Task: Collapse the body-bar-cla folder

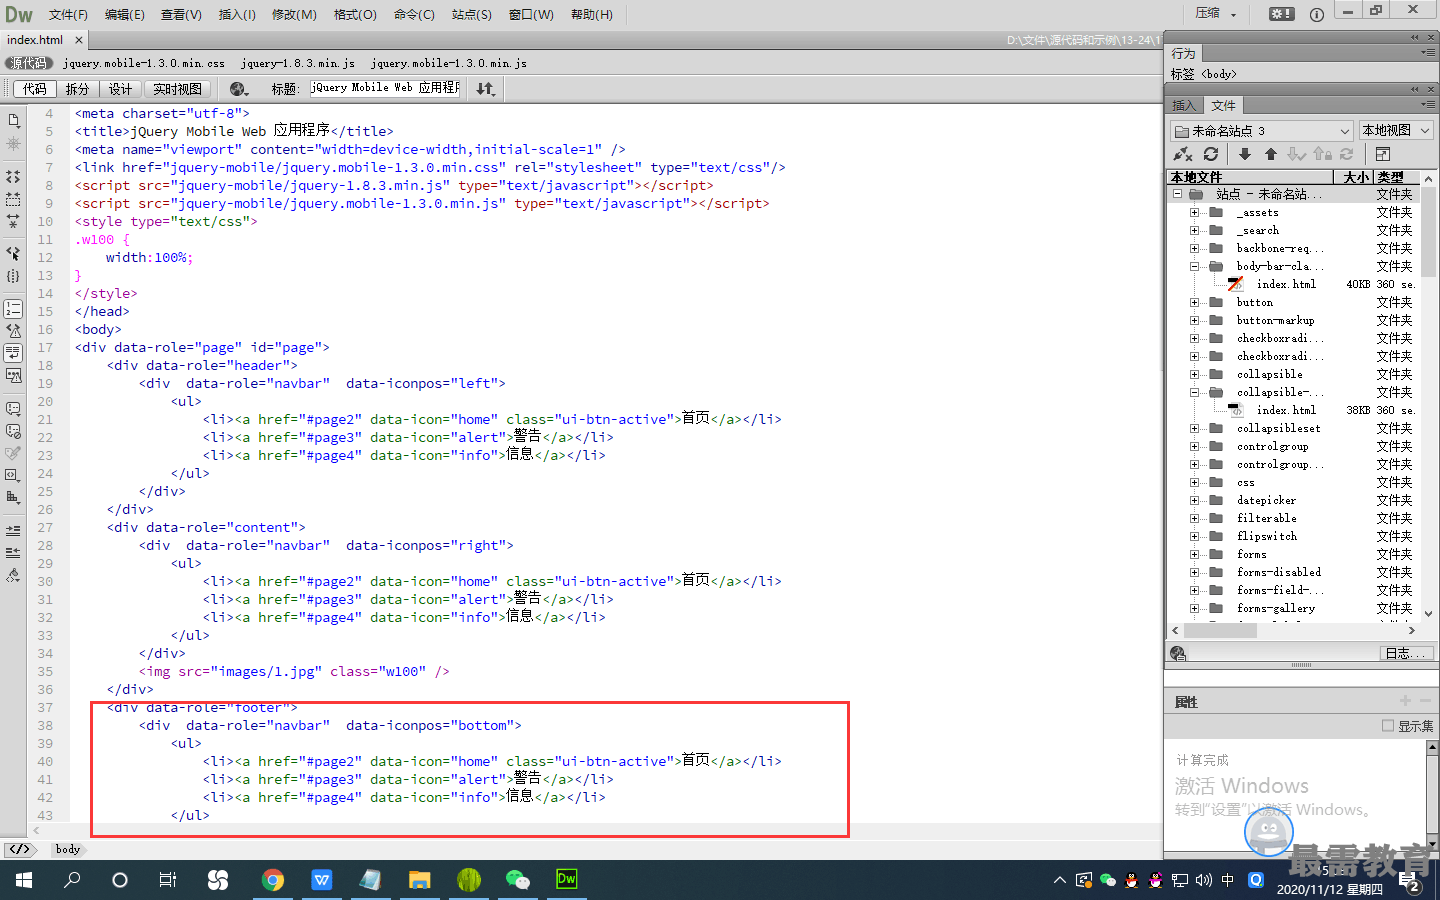Action: click(1194, 266)
